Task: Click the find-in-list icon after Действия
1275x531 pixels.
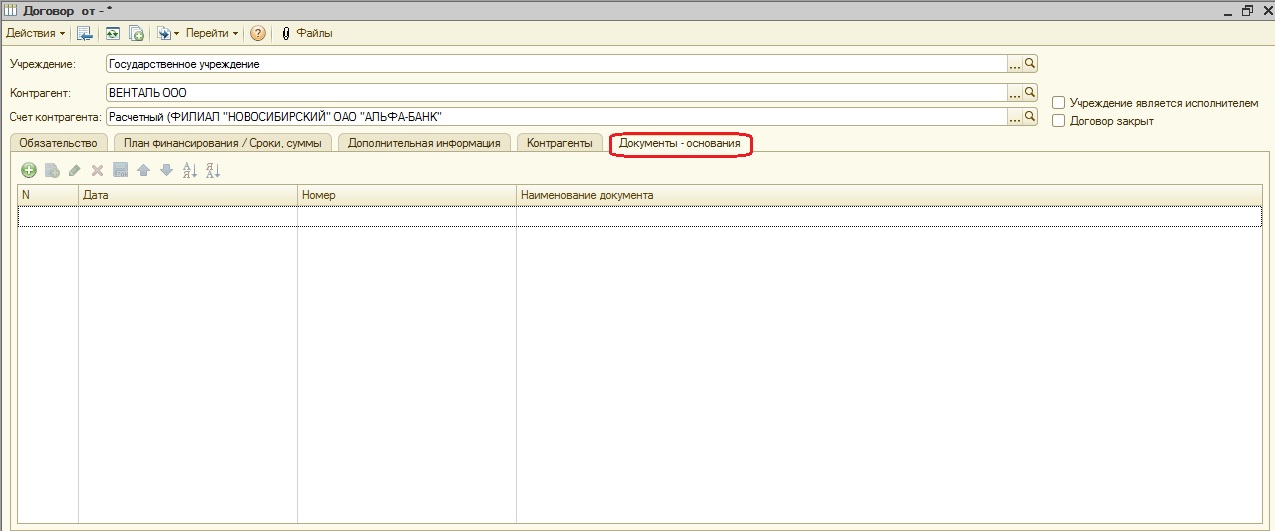Action: [86, 33]
